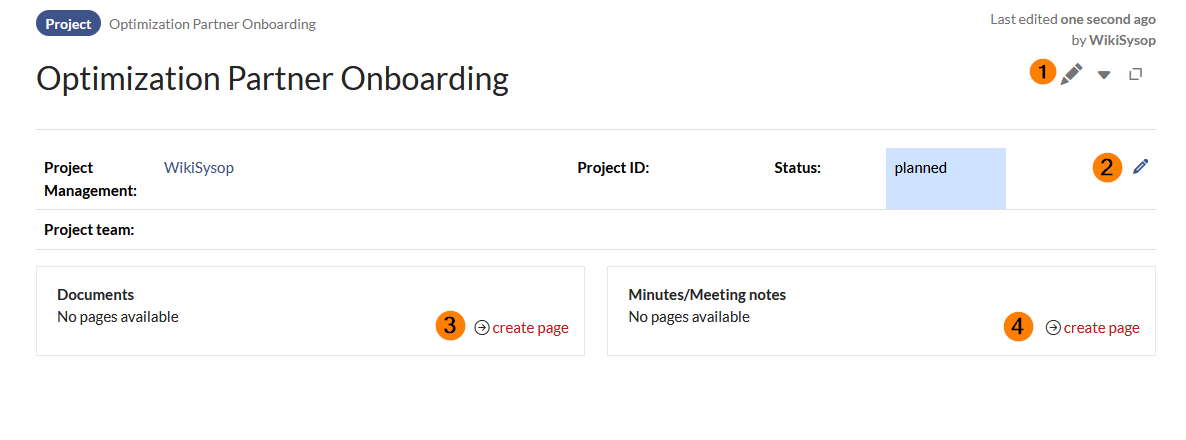
Task: Open the WikiSysop author link under Last edited
Action: tap(1122, 40)
